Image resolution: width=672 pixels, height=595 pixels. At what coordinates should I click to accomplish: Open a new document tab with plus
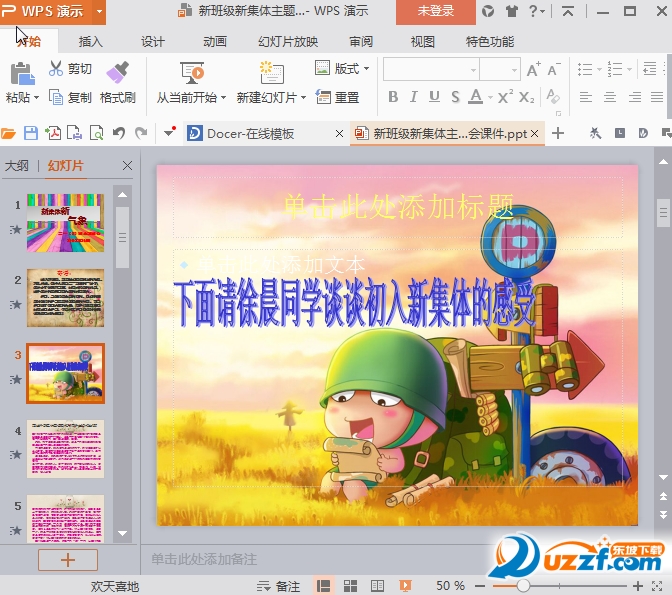(x=558, y=133)
